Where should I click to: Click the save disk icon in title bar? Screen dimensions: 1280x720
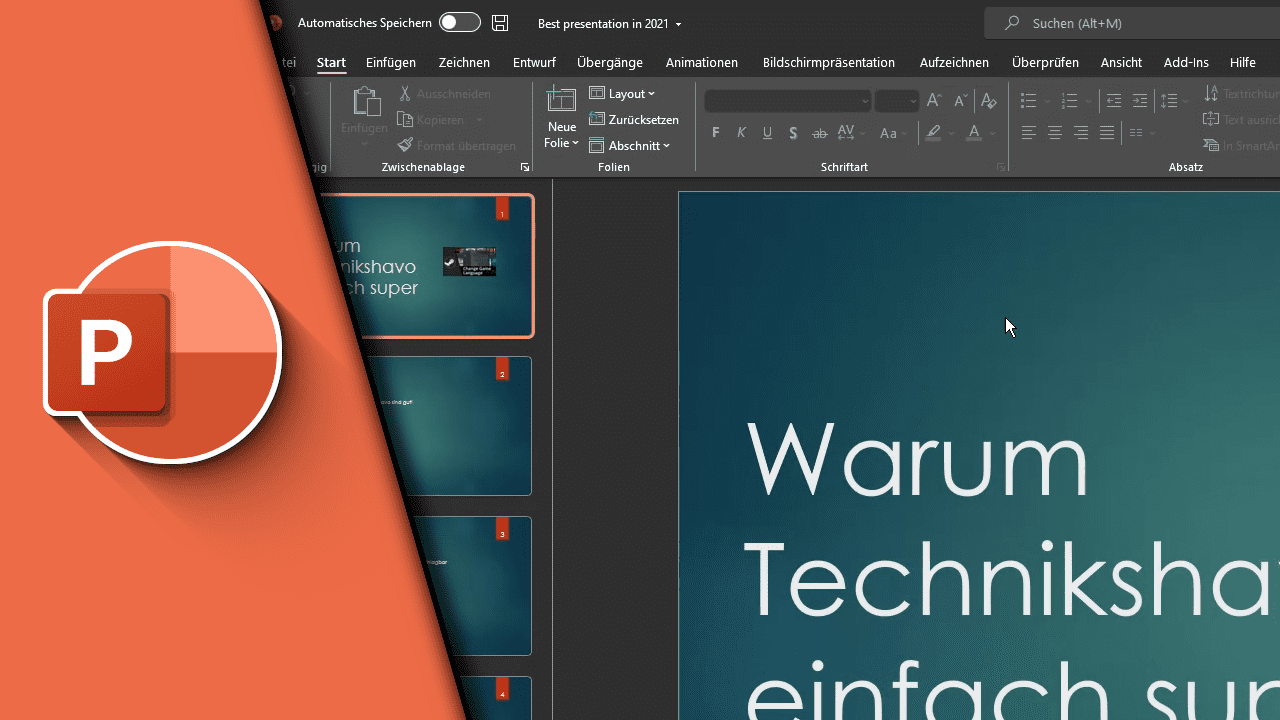(x=500, y=23)
